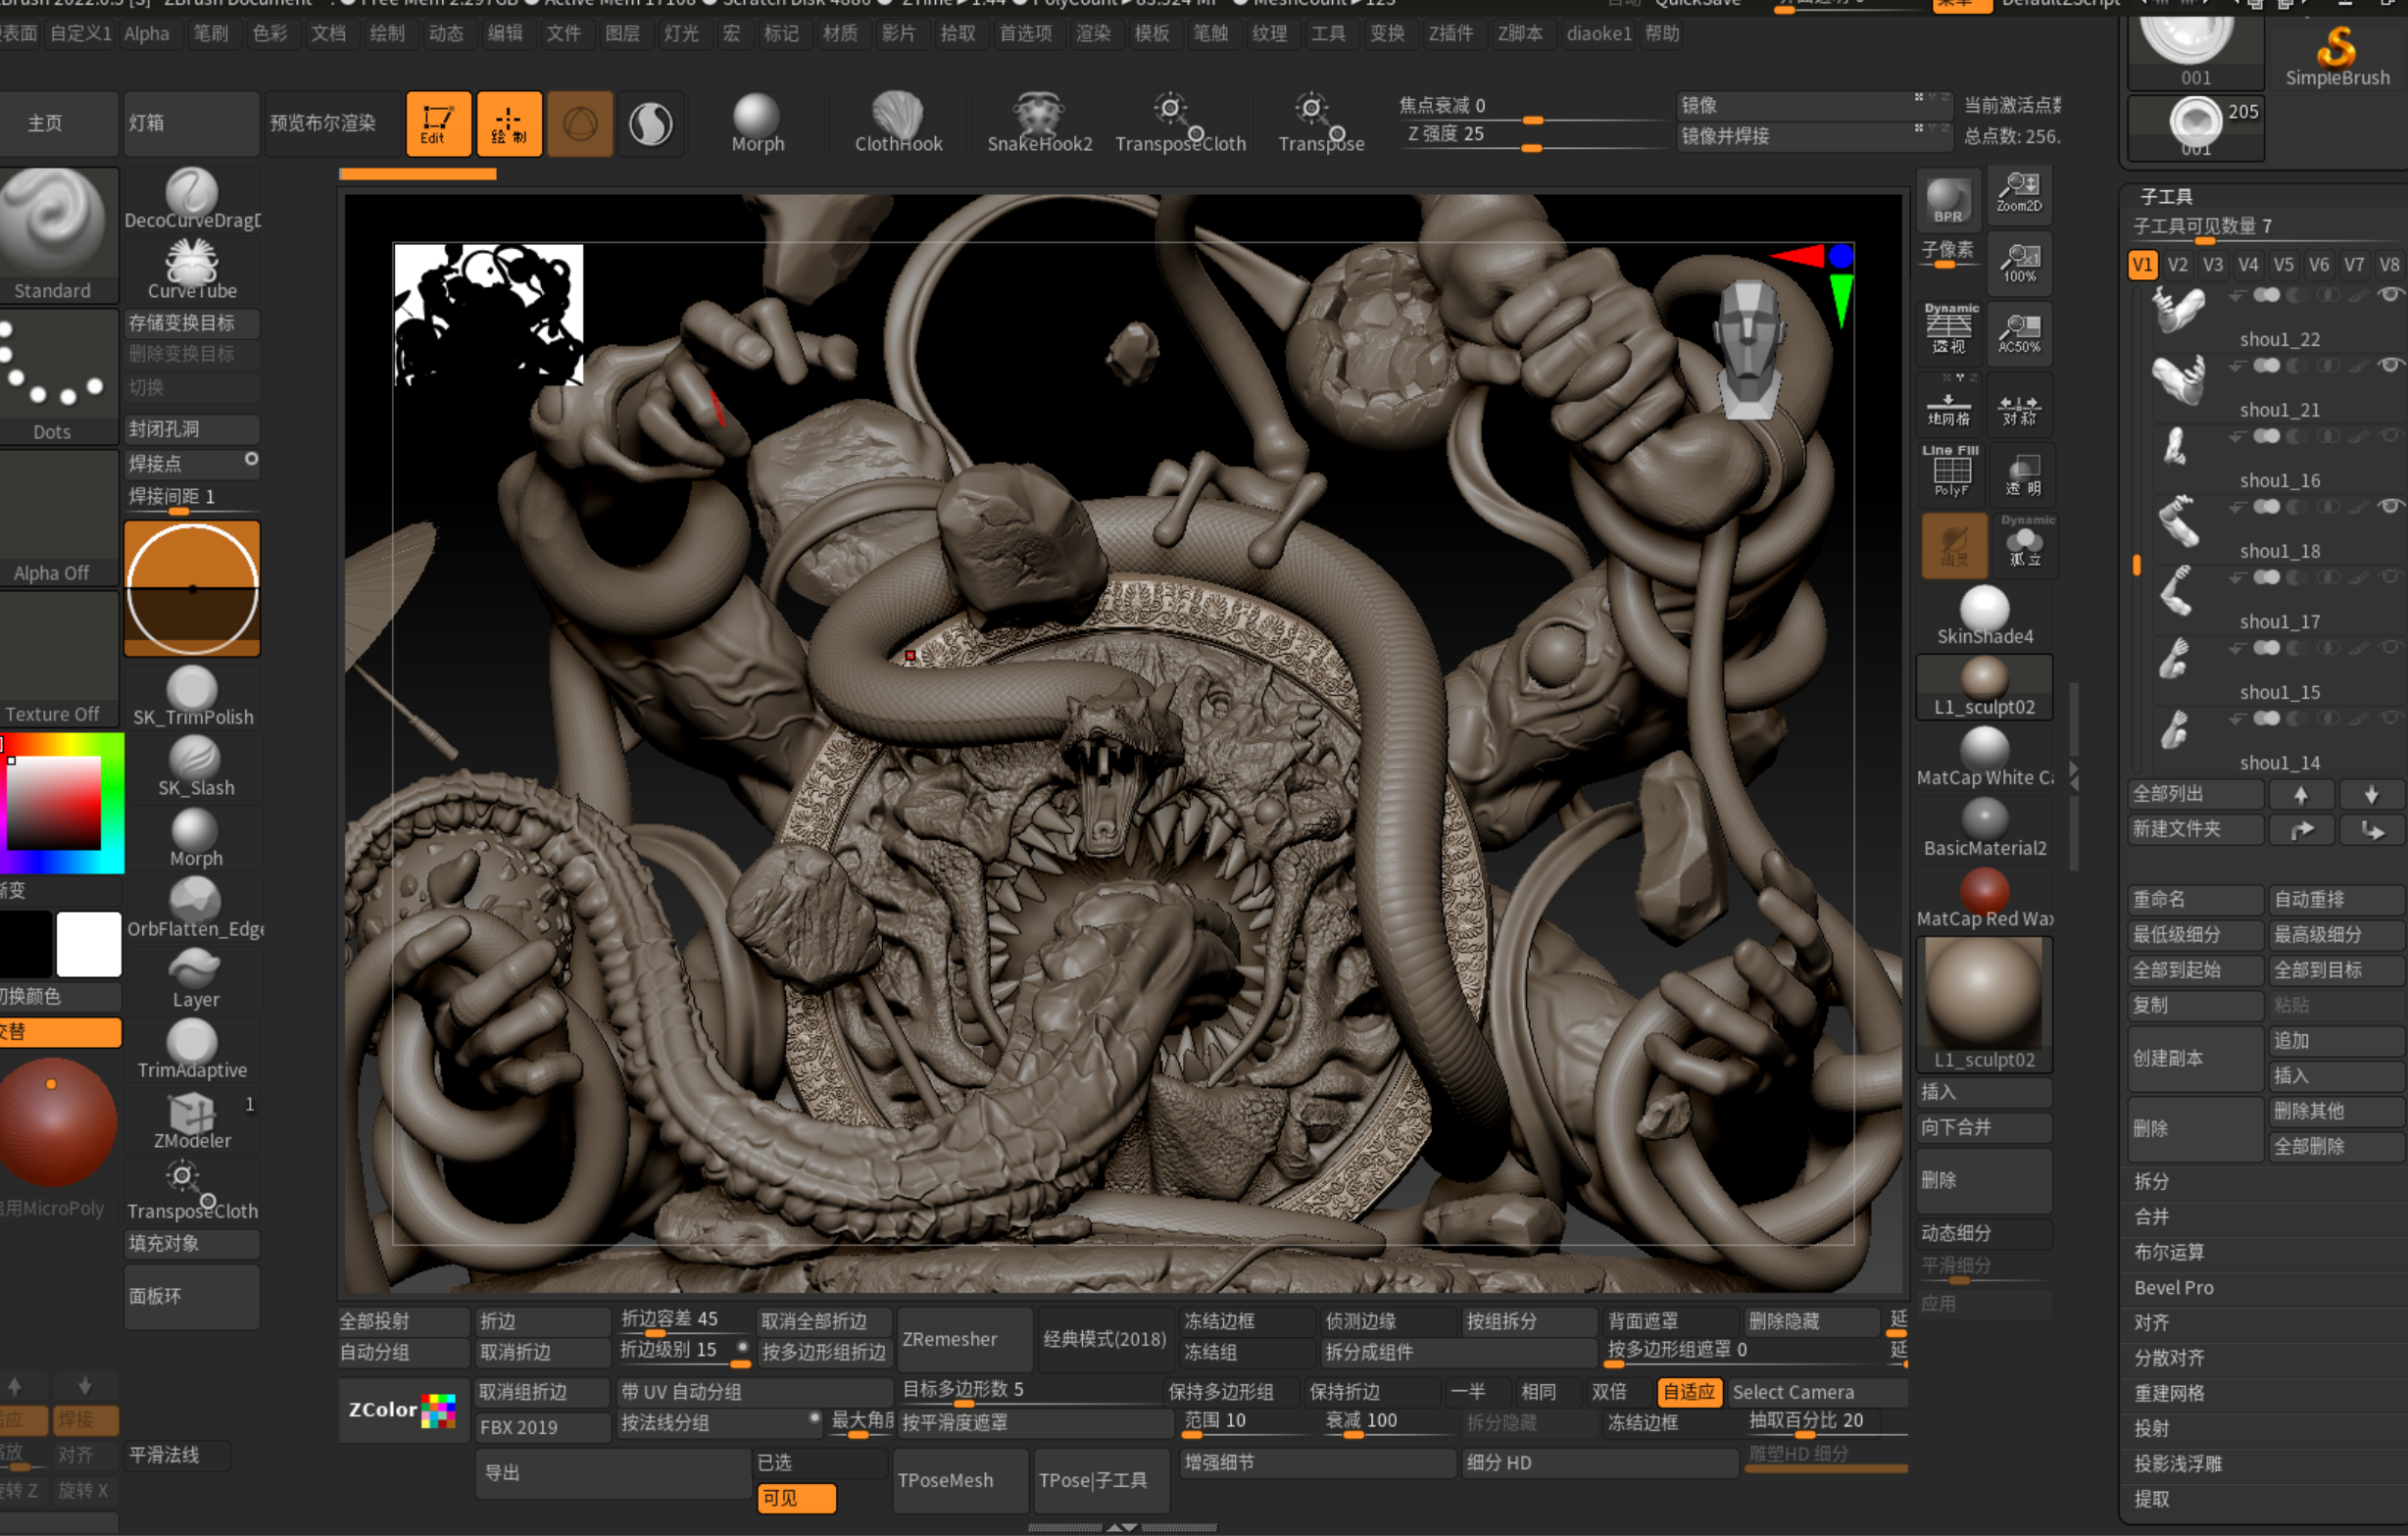The width and height of the screenshot is (2408, 1536).
Task: Open the Z插件 menu
Action: click(x=1450, y=33)
